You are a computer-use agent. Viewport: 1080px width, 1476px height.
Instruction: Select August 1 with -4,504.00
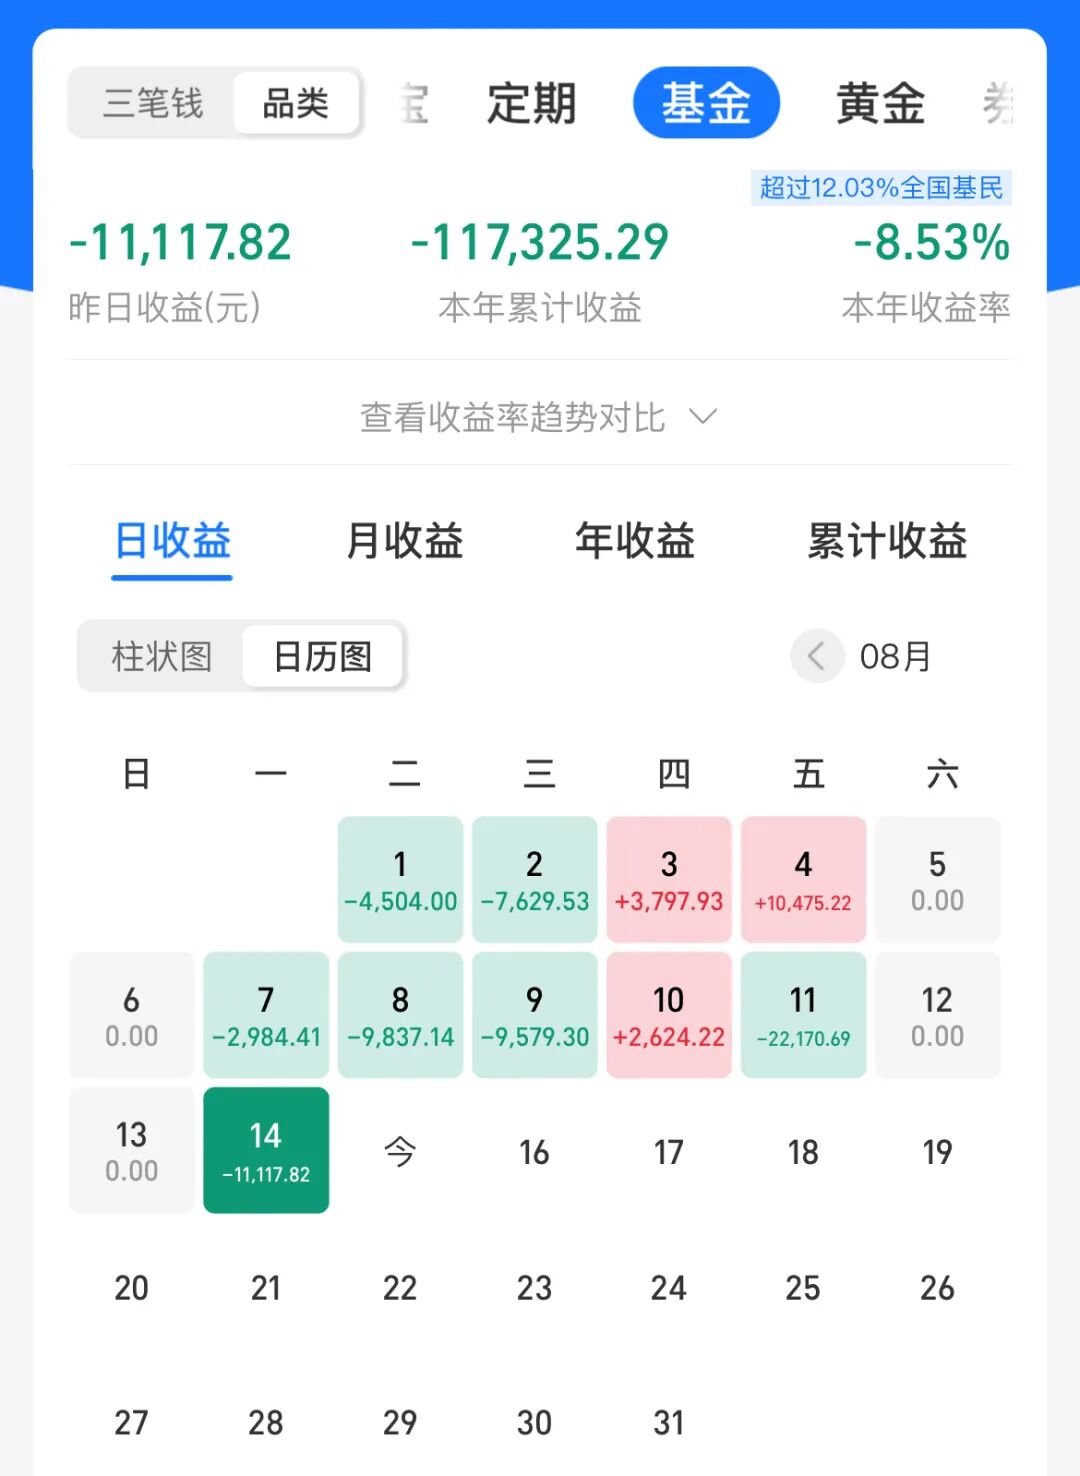pos(400,880)
